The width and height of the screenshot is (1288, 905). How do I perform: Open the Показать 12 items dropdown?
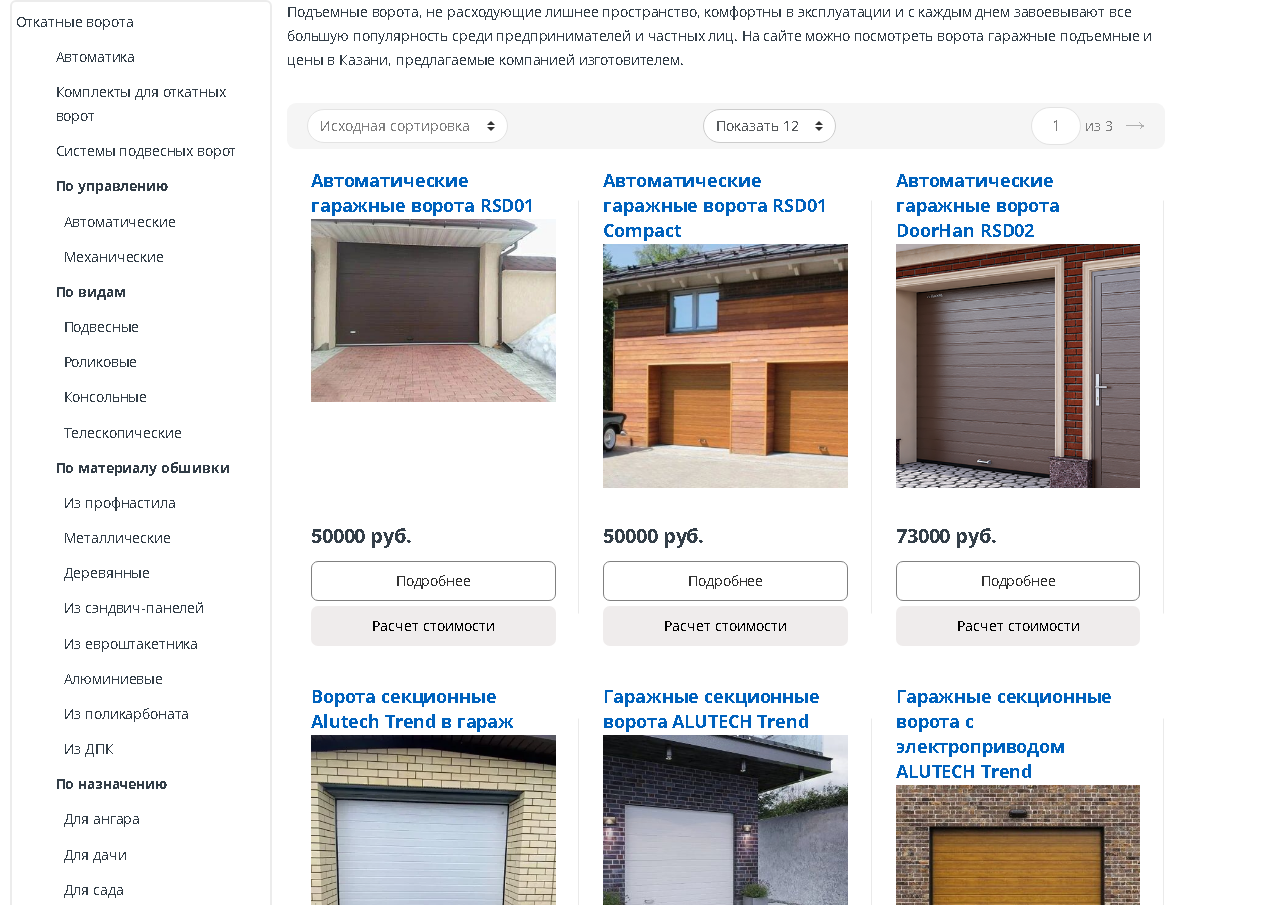[x=769, y=126]
